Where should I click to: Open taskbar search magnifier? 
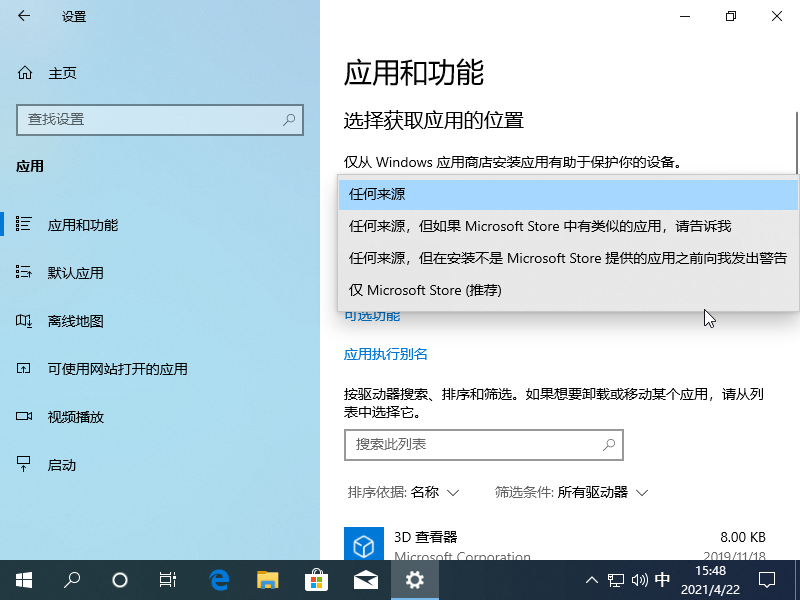72,580
